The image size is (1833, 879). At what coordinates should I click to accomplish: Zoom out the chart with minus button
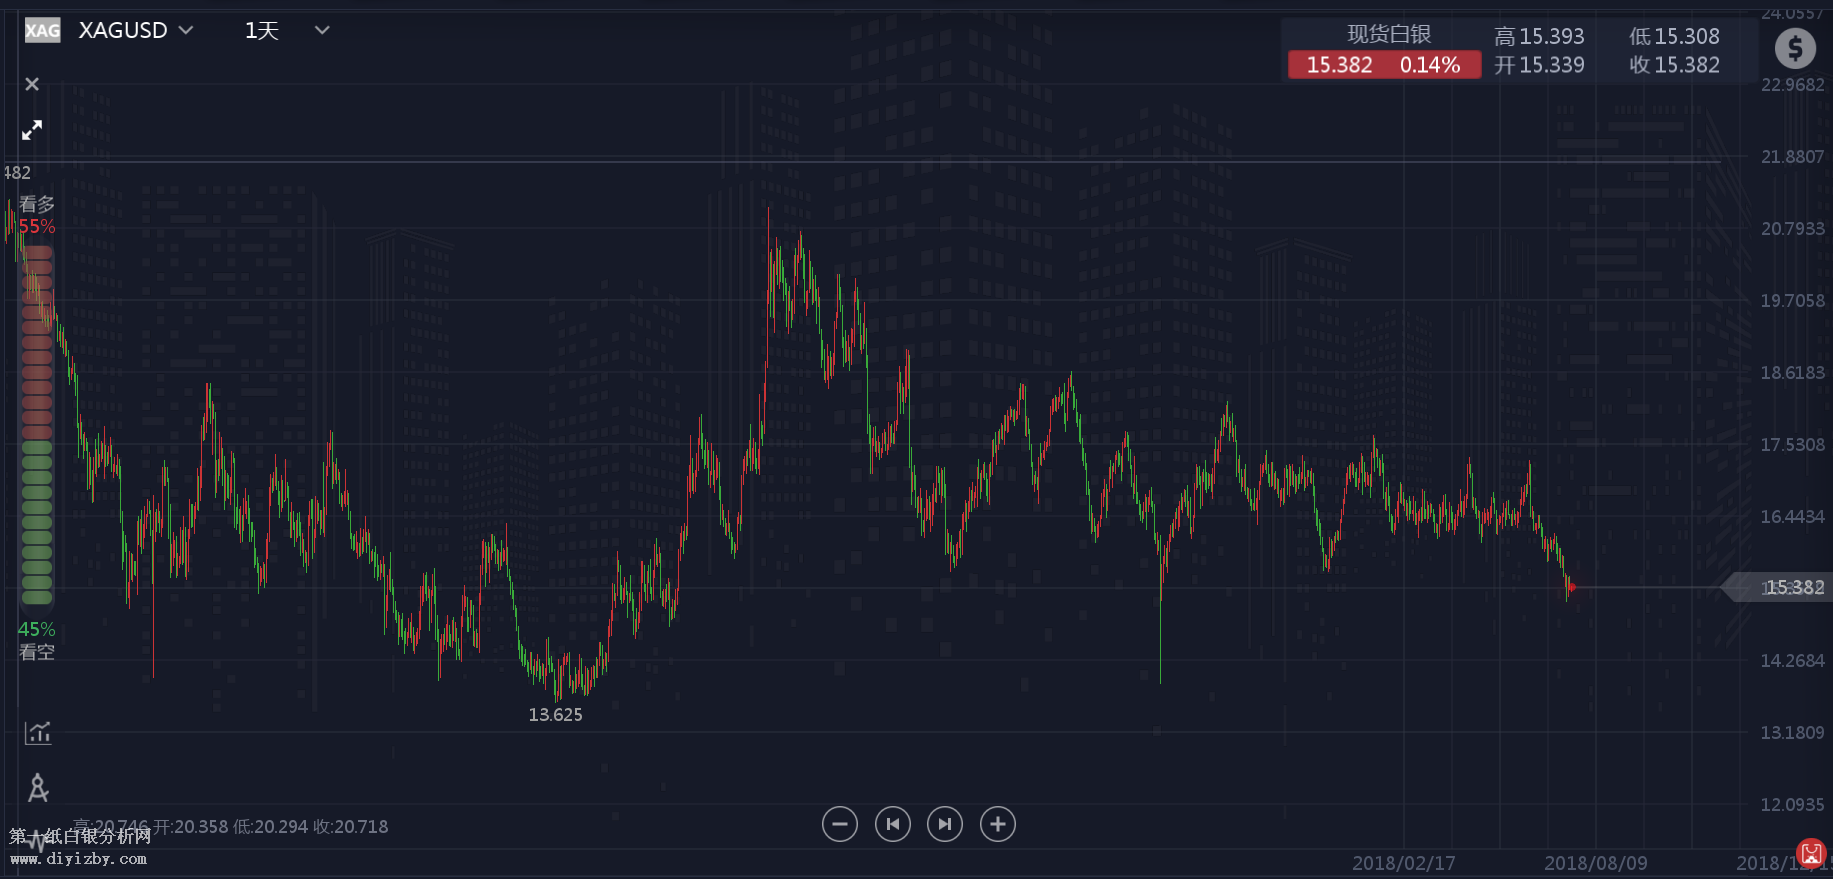click(x=839, y=824)
